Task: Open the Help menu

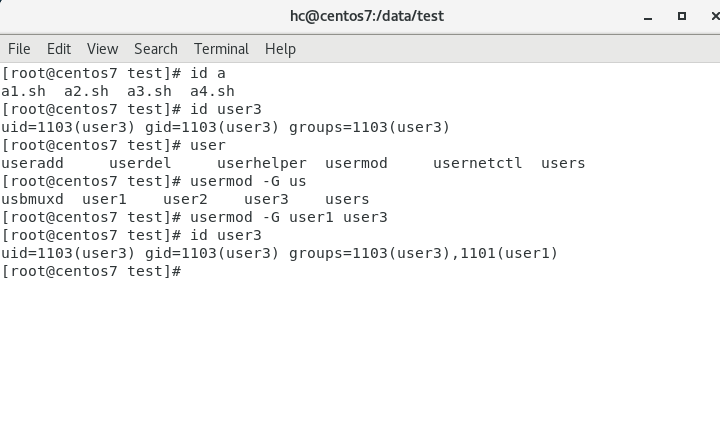Action: tap(280, 49)
